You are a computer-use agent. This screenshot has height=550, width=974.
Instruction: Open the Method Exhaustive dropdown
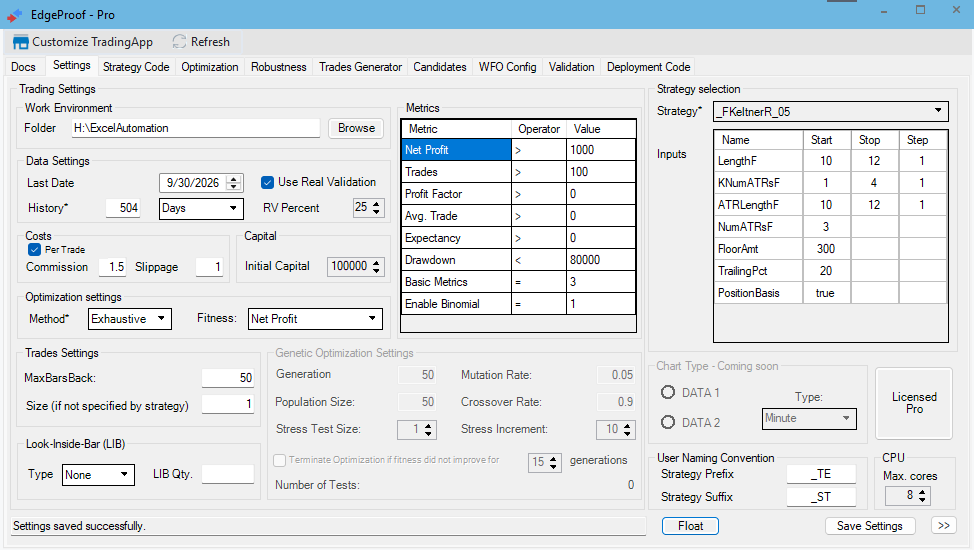[x=130, y=319]
